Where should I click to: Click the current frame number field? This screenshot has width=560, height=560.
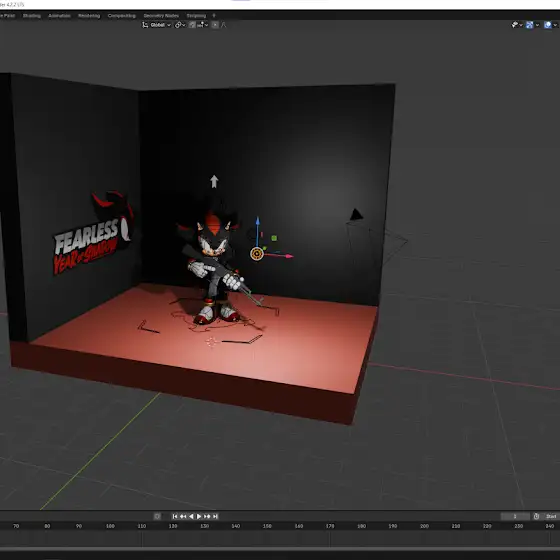[515, 516]
